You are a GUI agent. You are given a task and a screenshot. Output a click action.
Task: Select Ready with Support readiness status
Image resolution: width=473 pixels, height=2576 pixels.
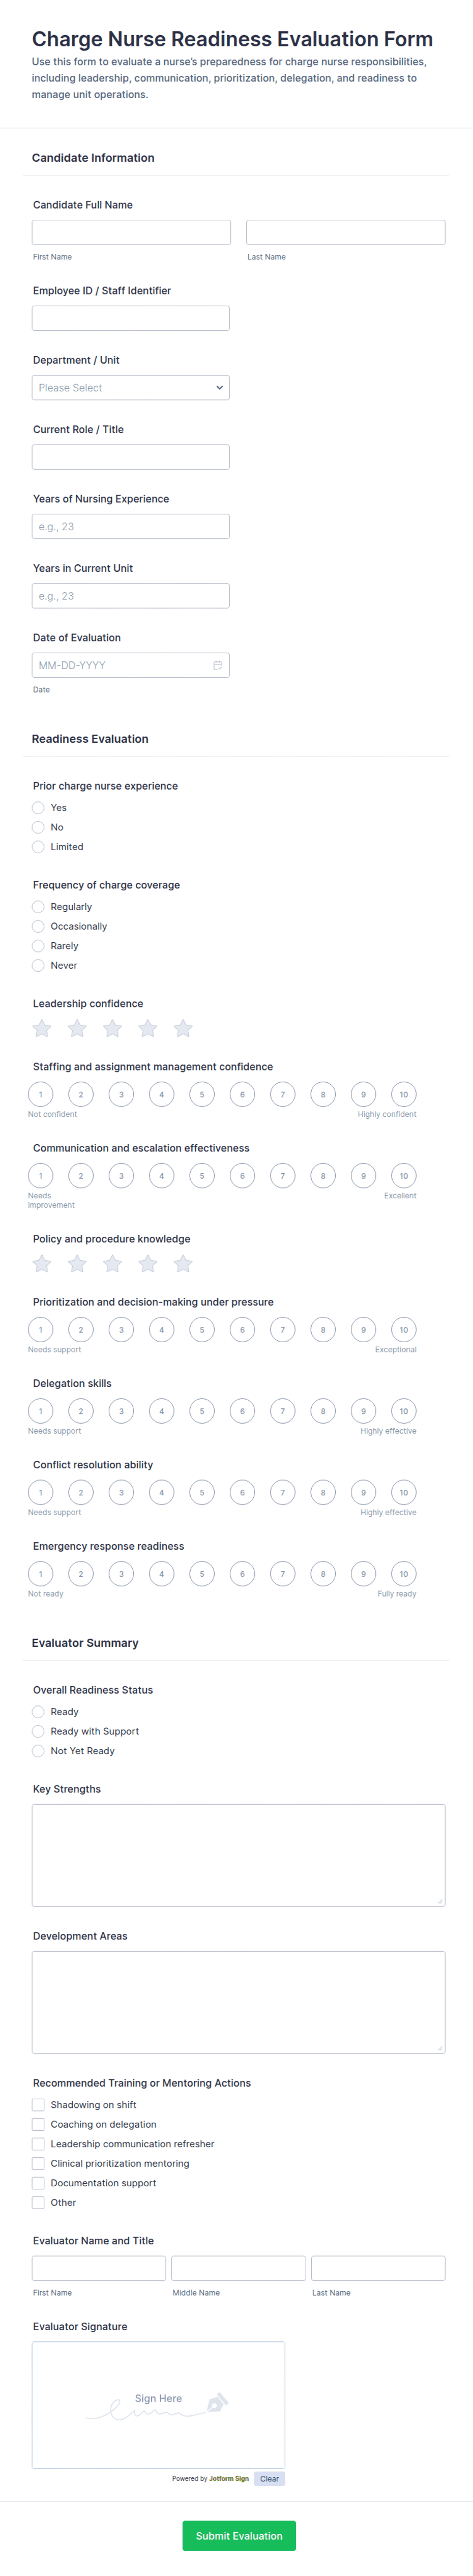(39, 1731)
